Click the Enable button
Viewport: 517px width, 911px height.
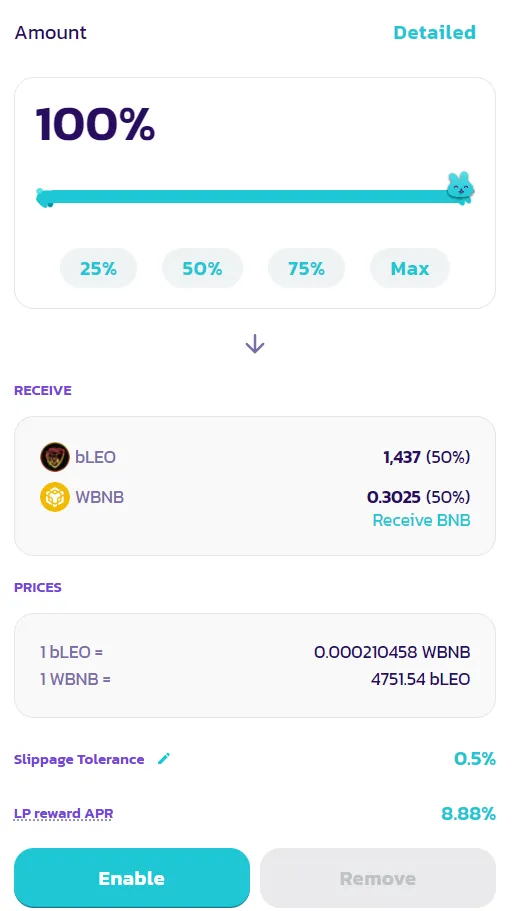[132, 878]
